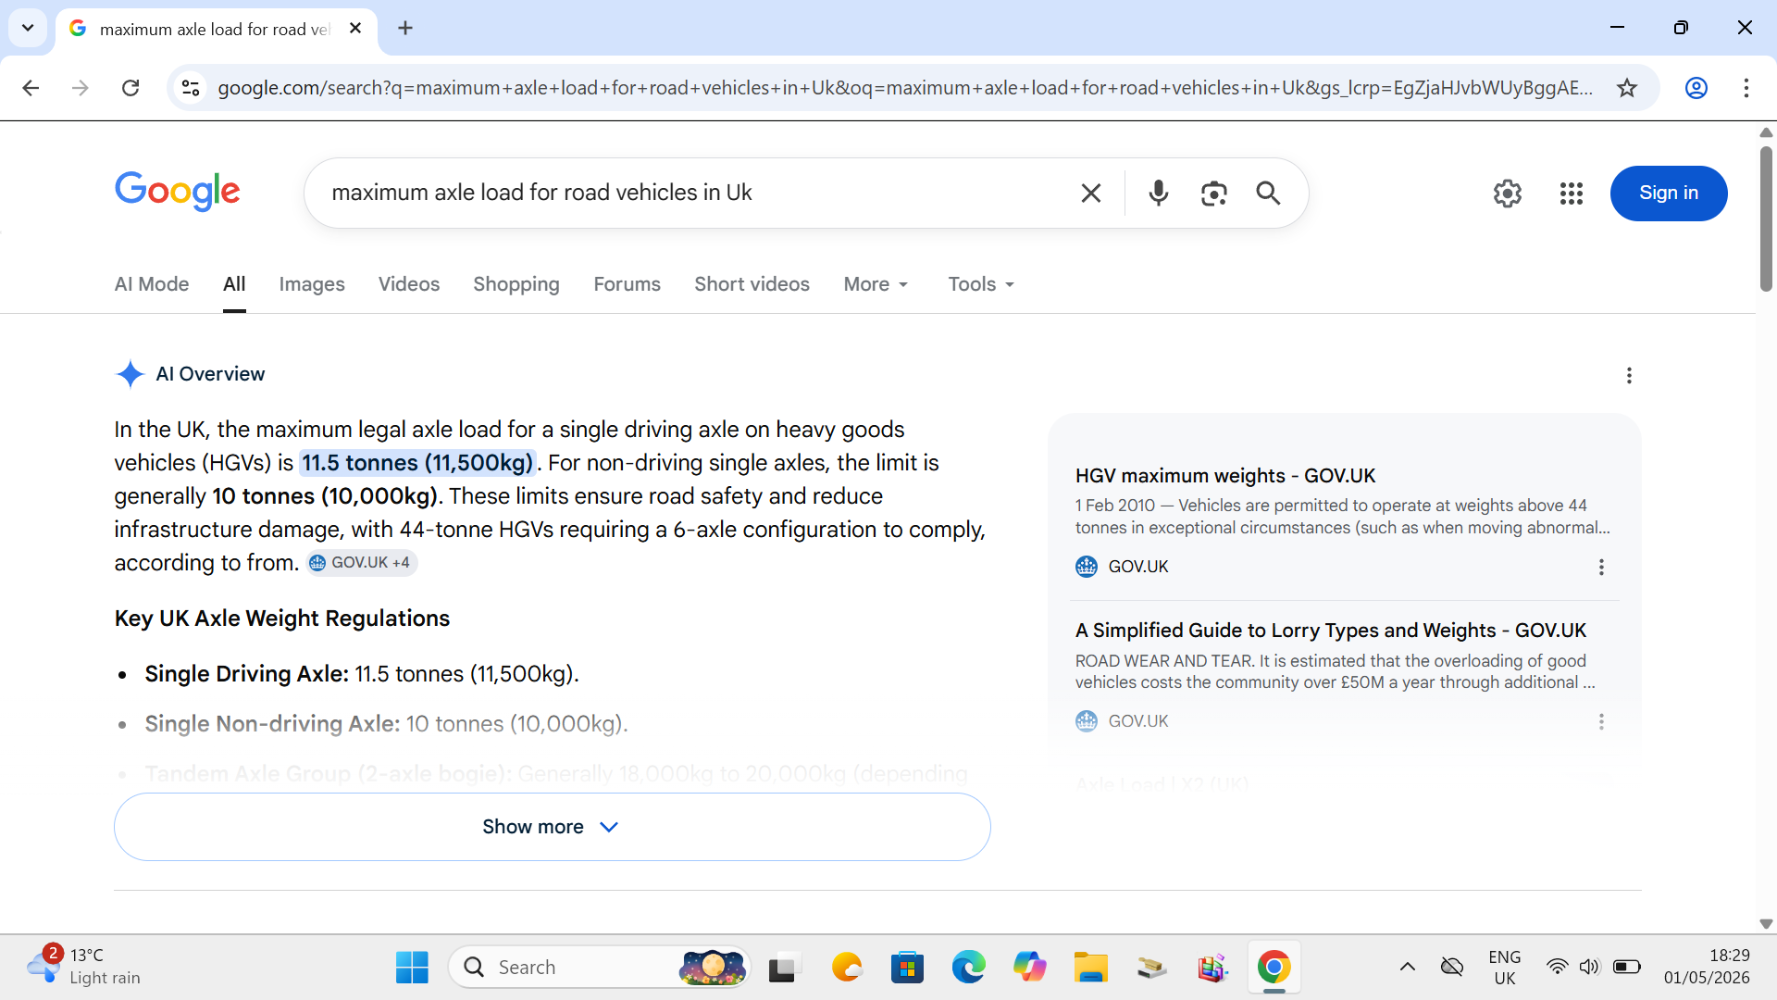The width and height of the screenshot is (1777, 1000).
Task: Bookmark this page with the star icon
Action: click(1627, 88)
